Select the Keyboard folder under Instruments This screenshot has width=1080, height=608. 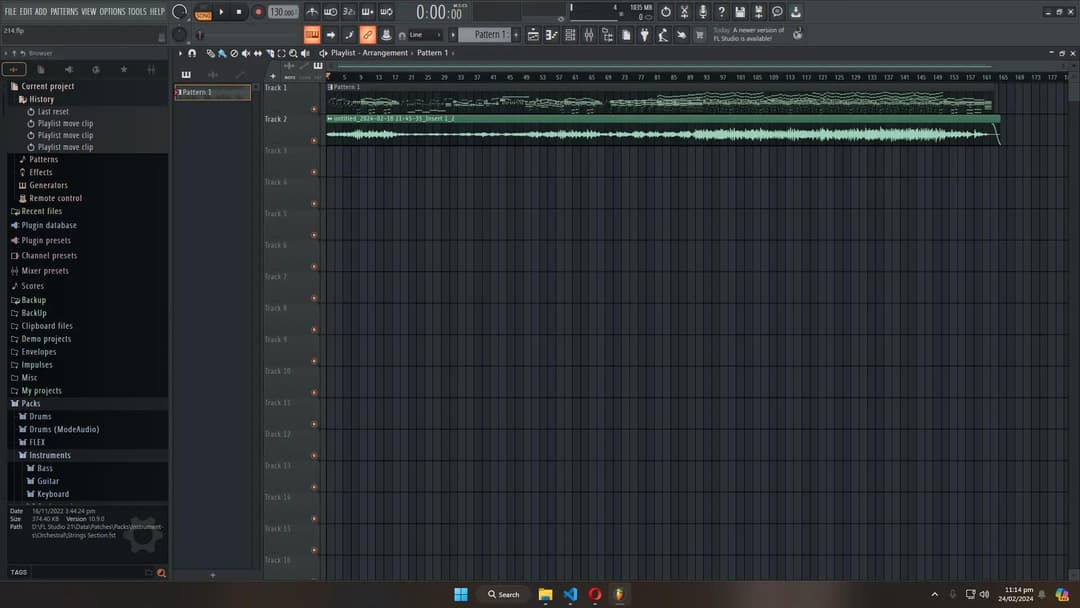53,494
